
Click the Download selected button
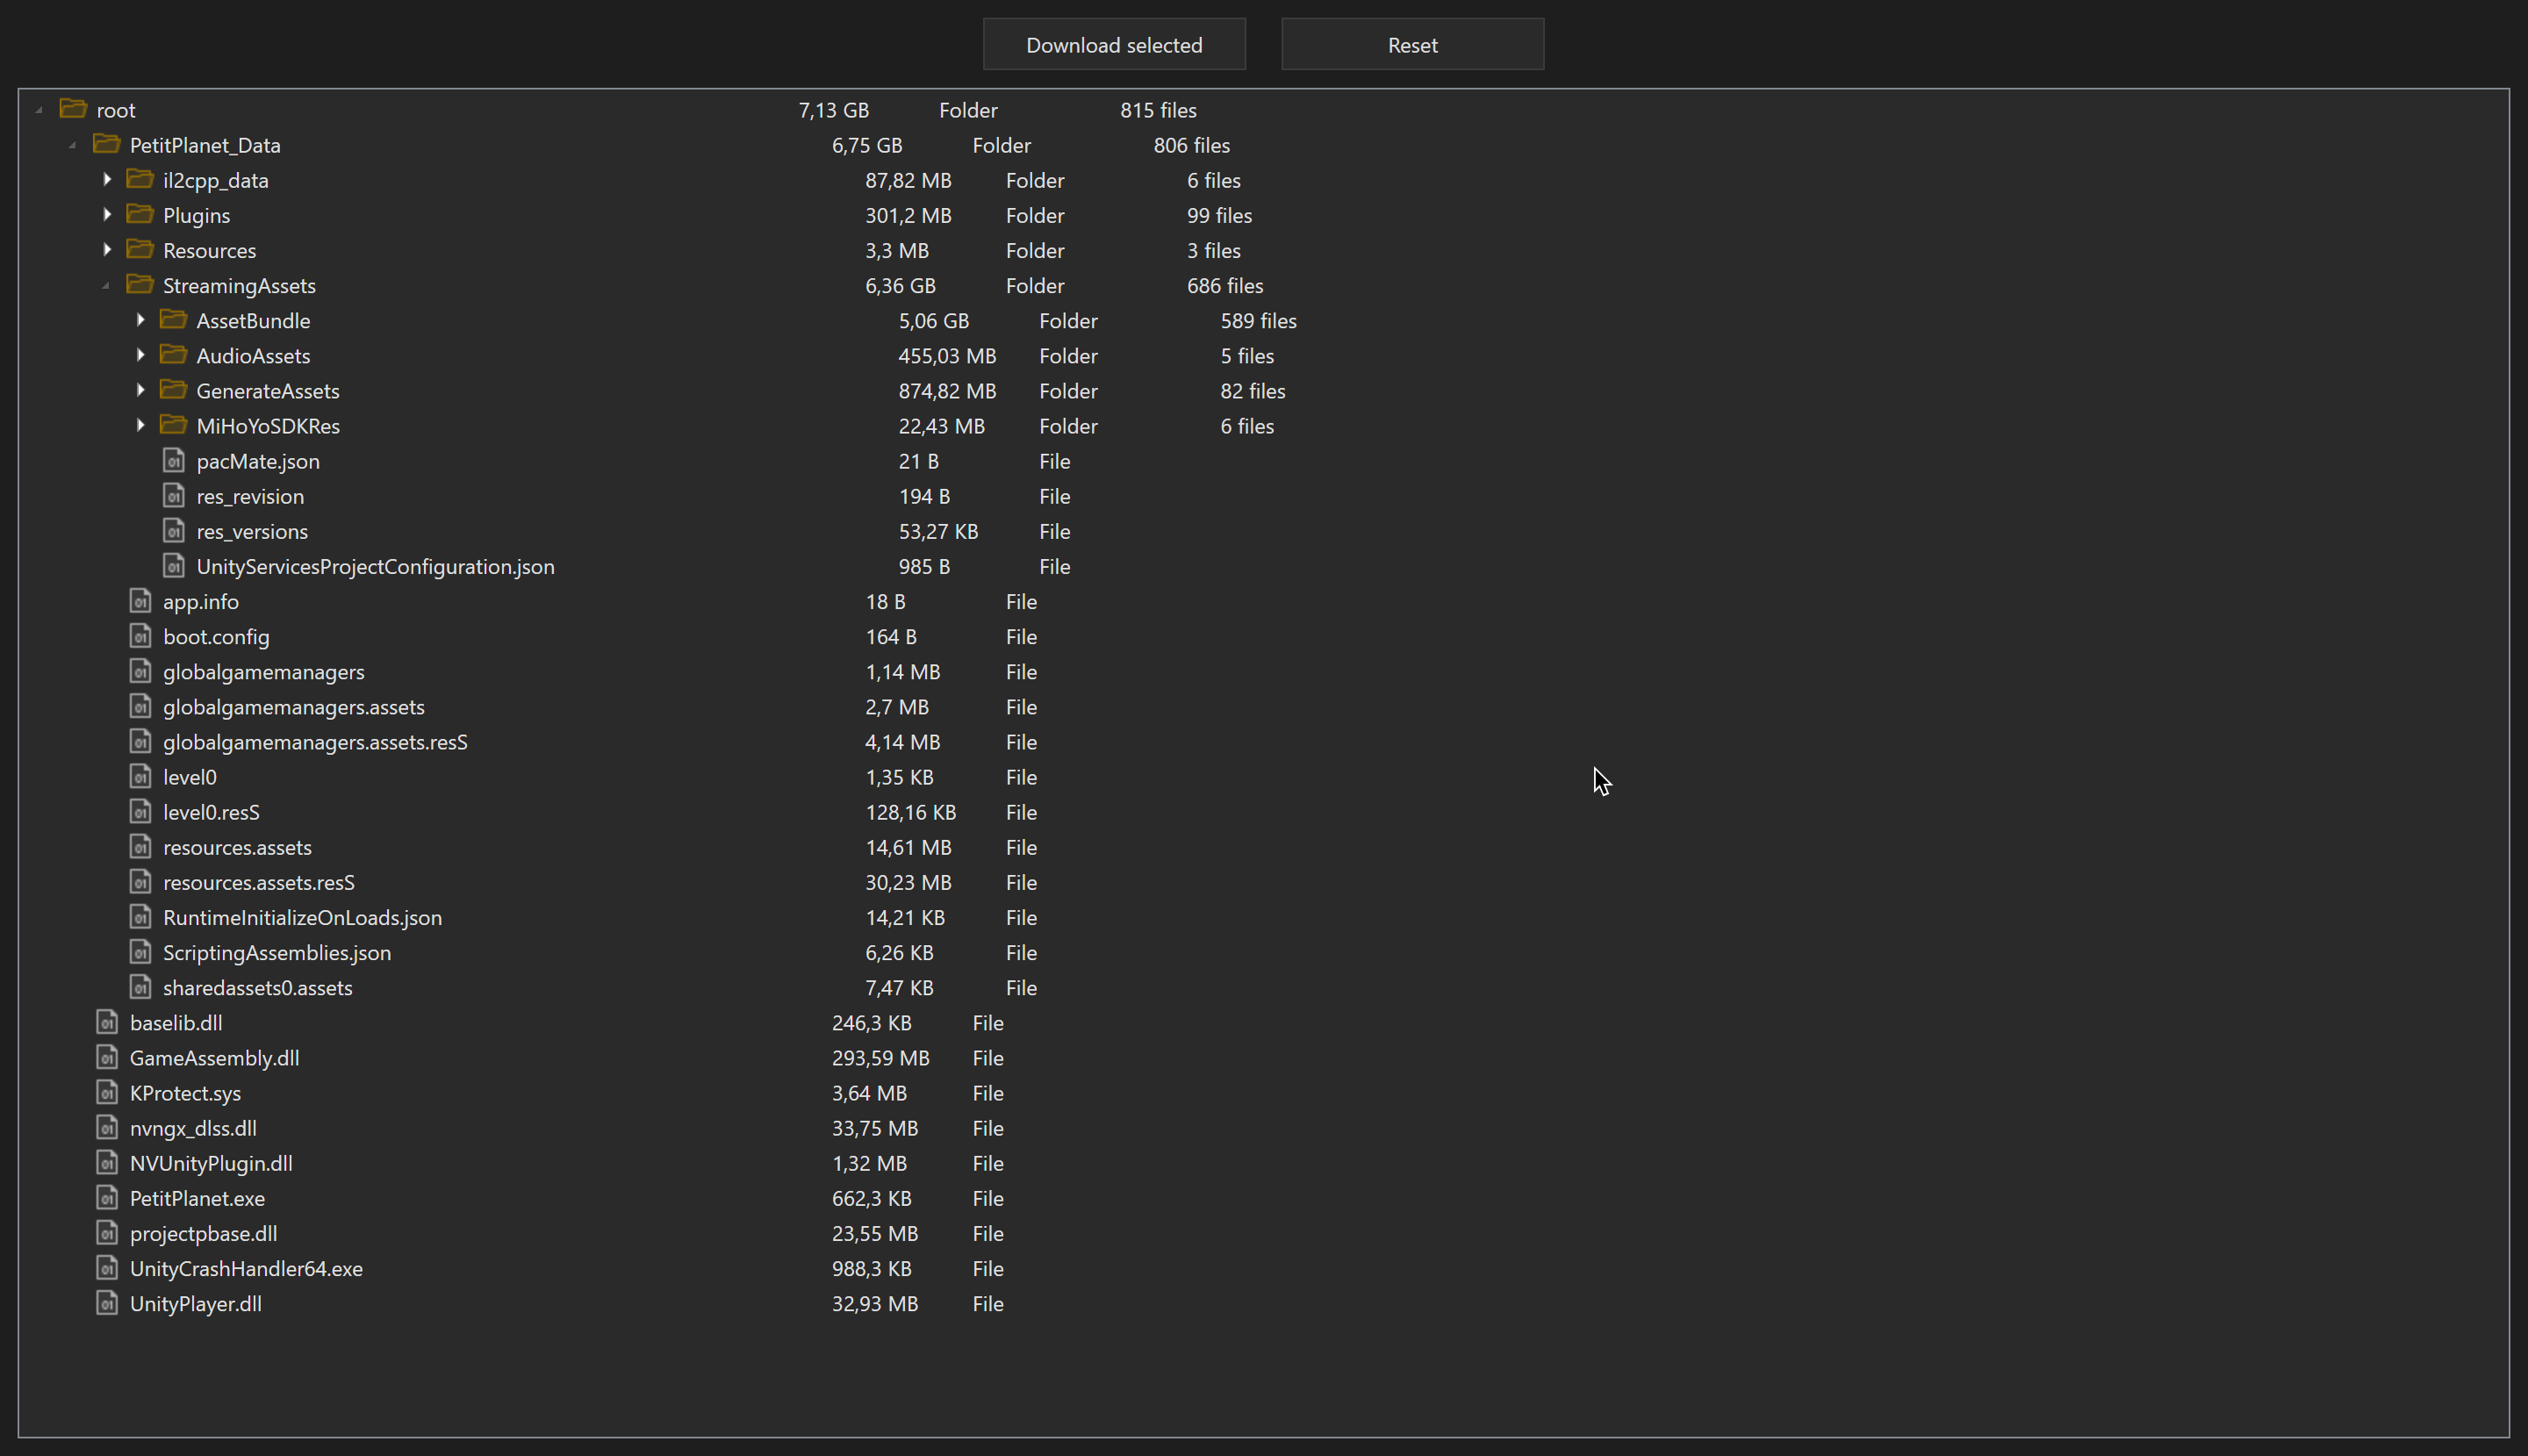point(1113,45)
